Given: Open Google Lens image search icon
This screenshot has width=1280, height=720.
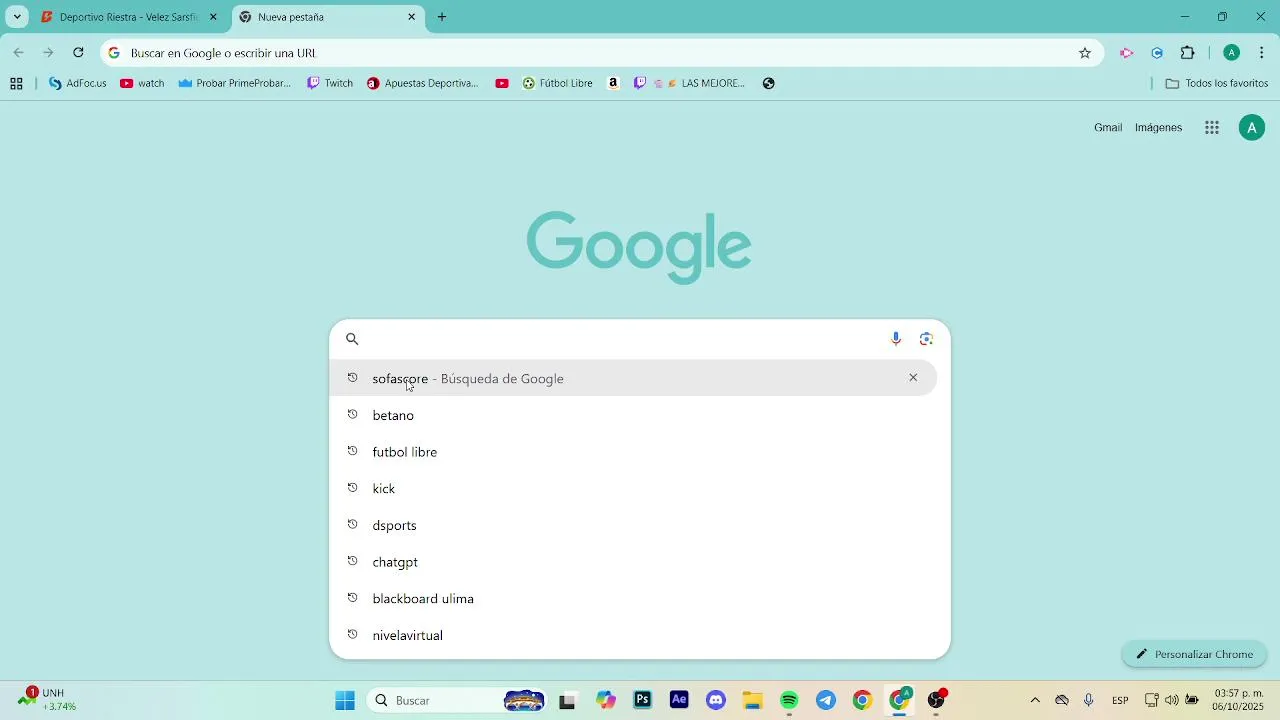Looking at the screenshot, I should [x=926, y=339].
